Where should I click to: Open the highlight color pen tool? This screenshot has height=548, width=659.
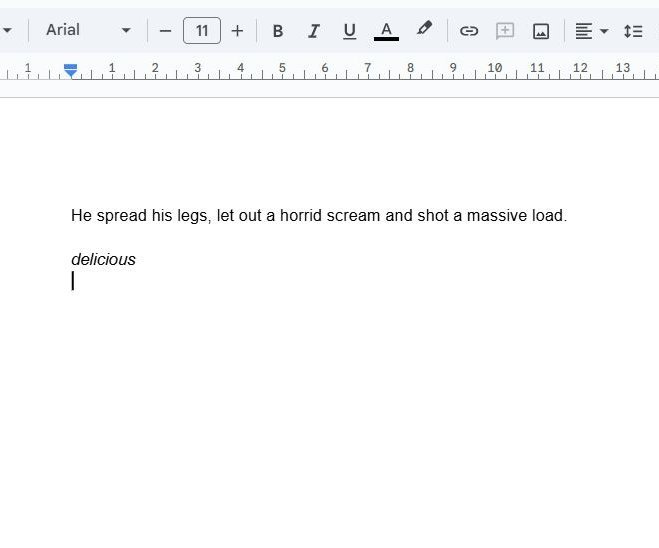424,29
